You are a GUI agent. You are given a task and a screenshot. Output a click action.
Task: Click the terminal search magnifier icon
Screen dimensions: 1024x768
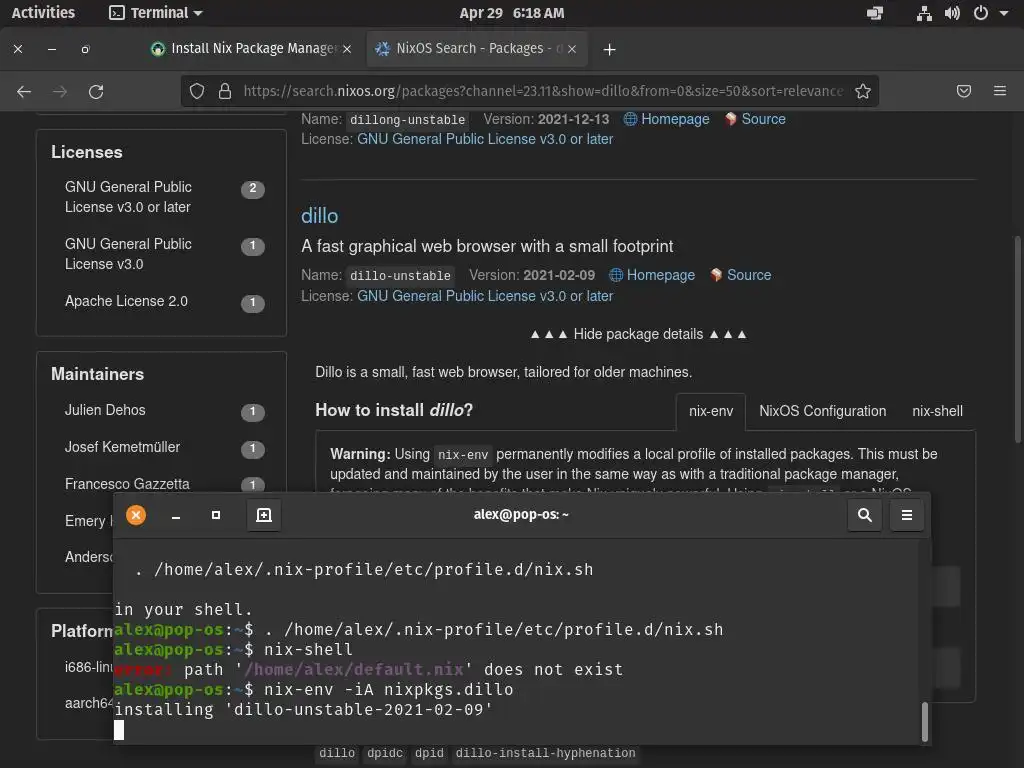tap(865, 515)
